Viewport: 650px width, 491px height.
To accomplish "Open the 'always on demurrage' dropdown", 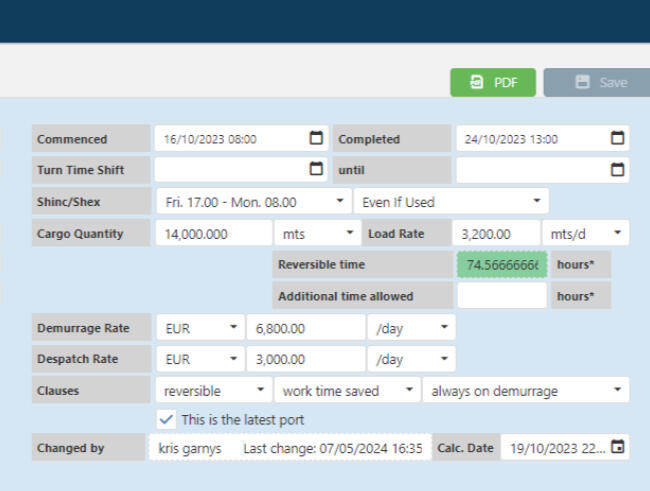I will pyautogui.click(x=526, y=390).
